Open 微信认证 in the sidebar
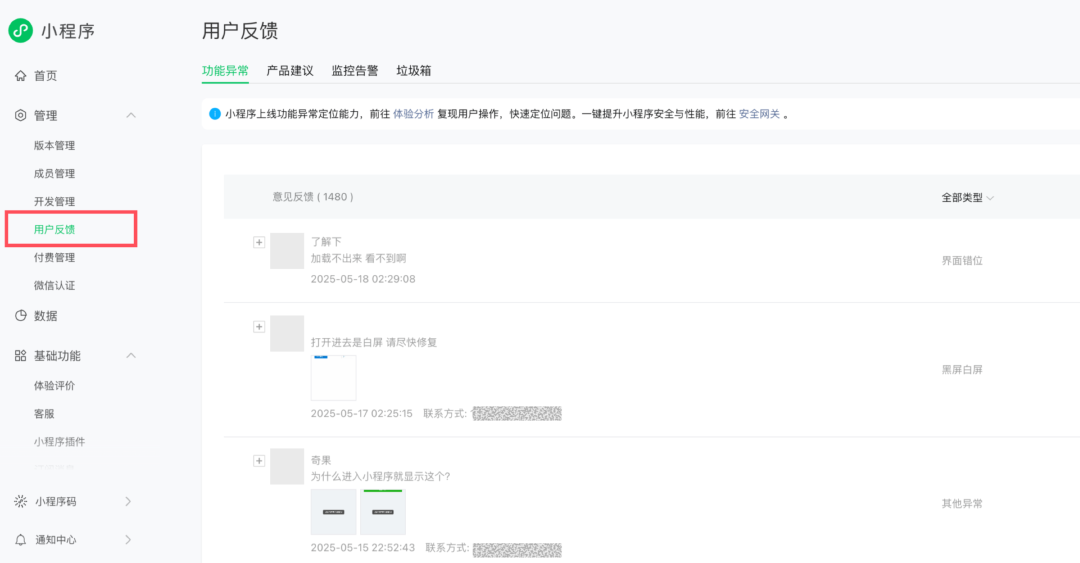 pos(54,285)
